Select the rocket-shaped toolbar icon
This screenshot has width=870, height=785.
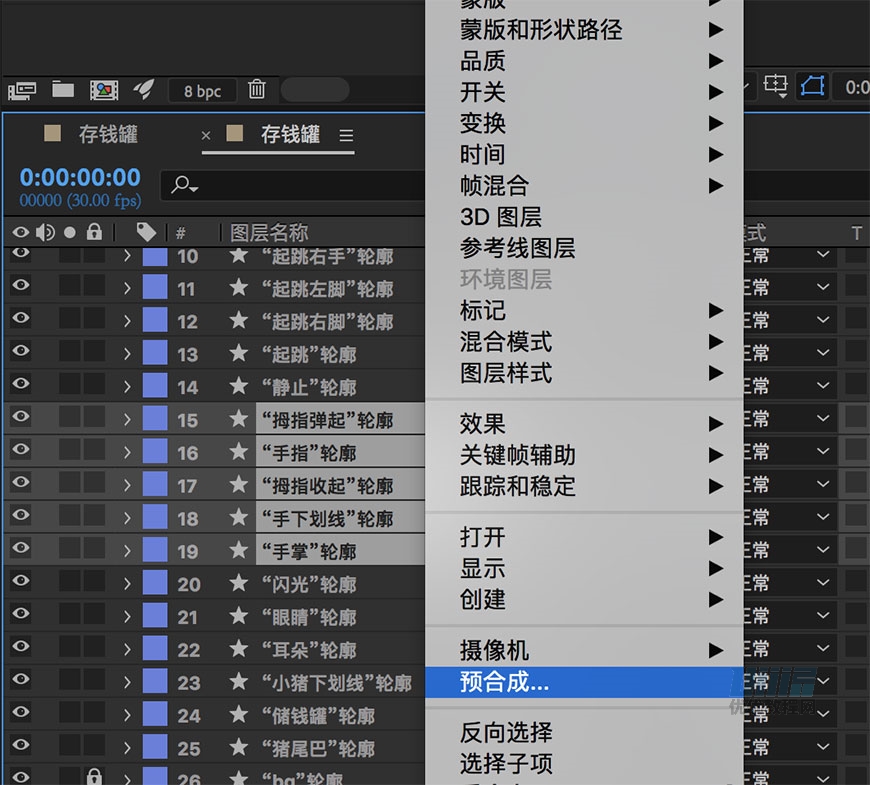(x=144, y=90)
